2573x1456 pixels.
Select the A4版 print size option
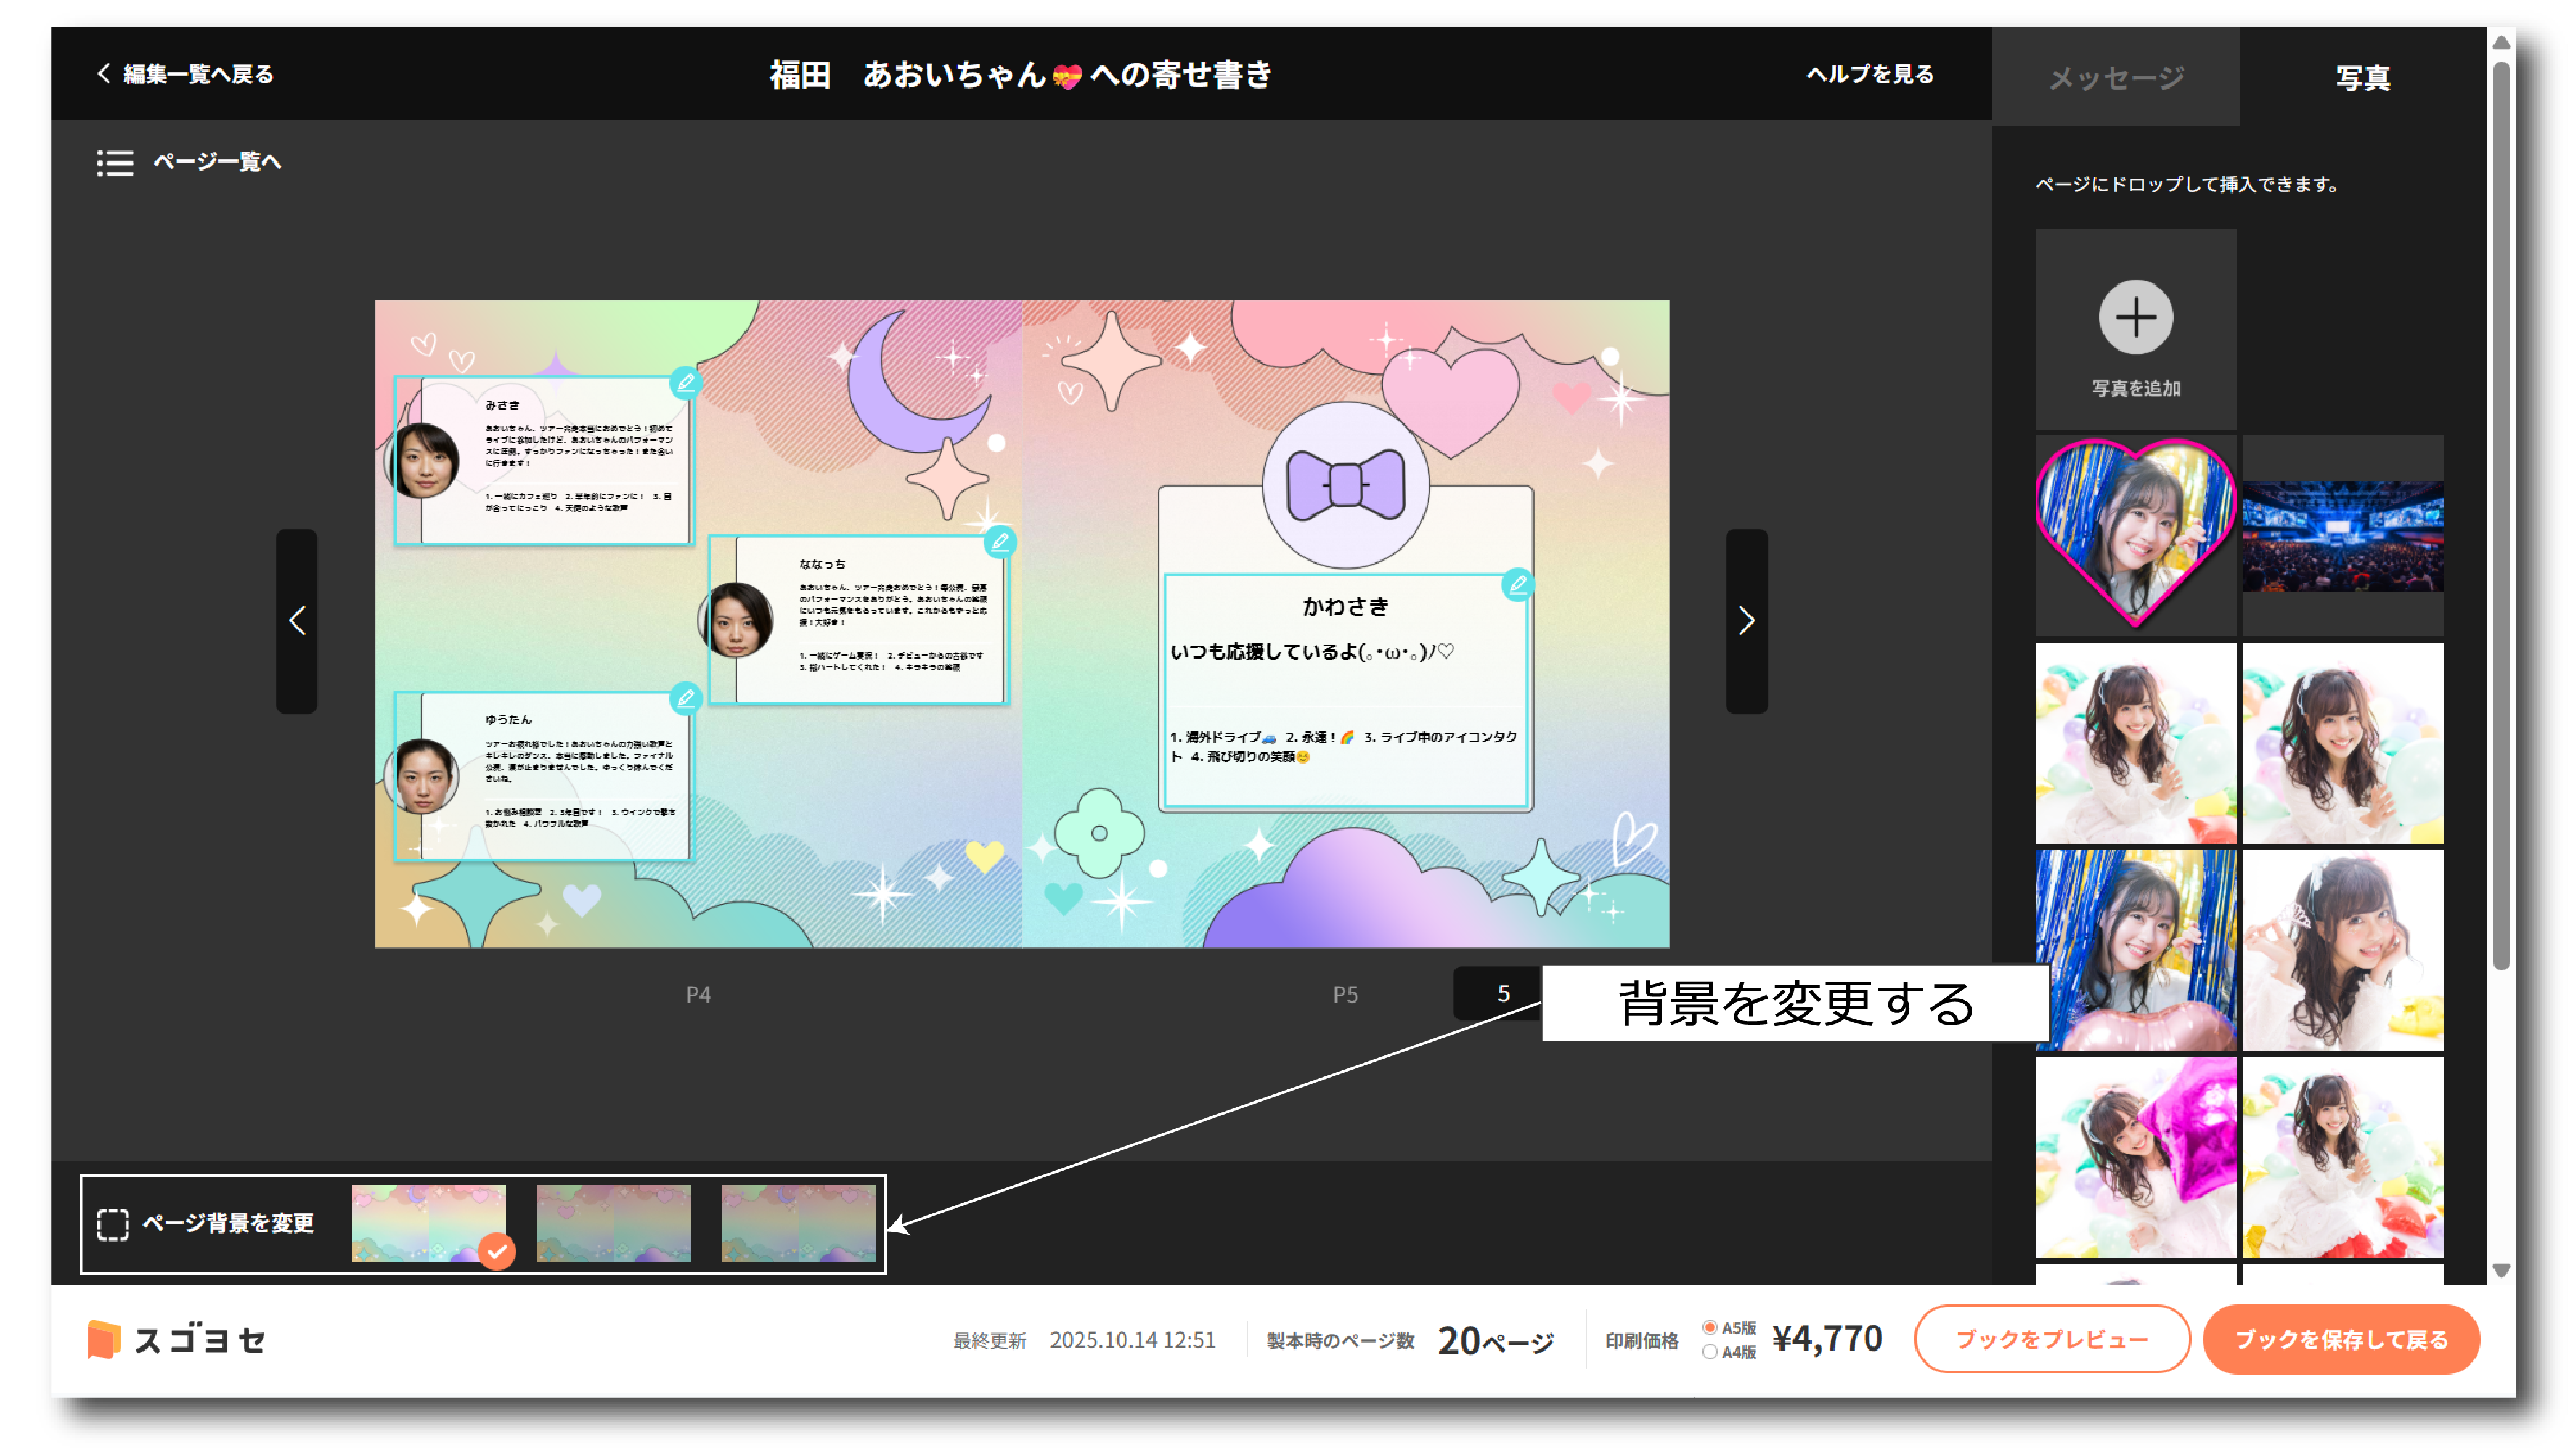click(x=1710, y=1352)
